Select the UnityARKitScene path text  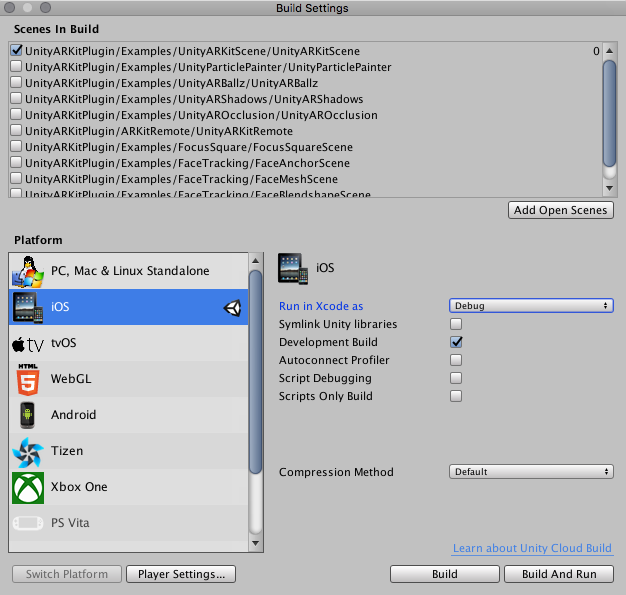point(192,51)
